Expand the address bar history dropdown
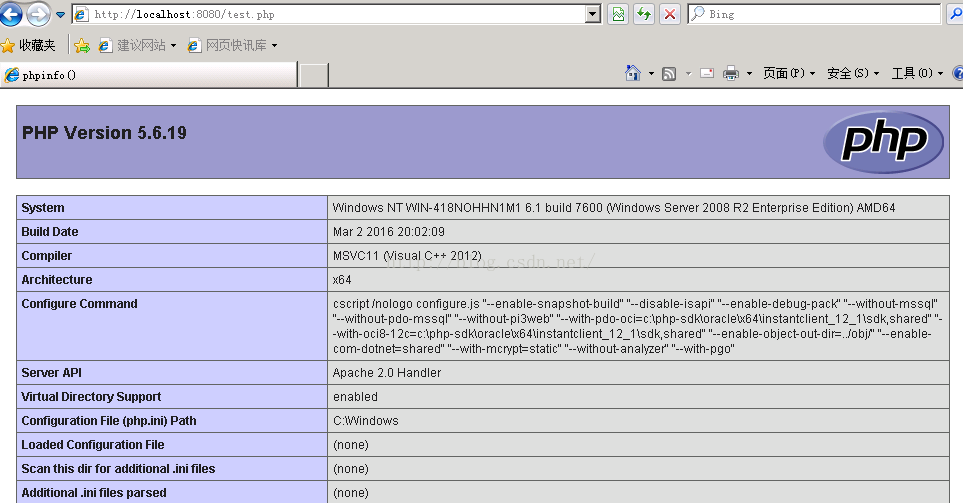The image size is (963, 503). tap(593, 14)
